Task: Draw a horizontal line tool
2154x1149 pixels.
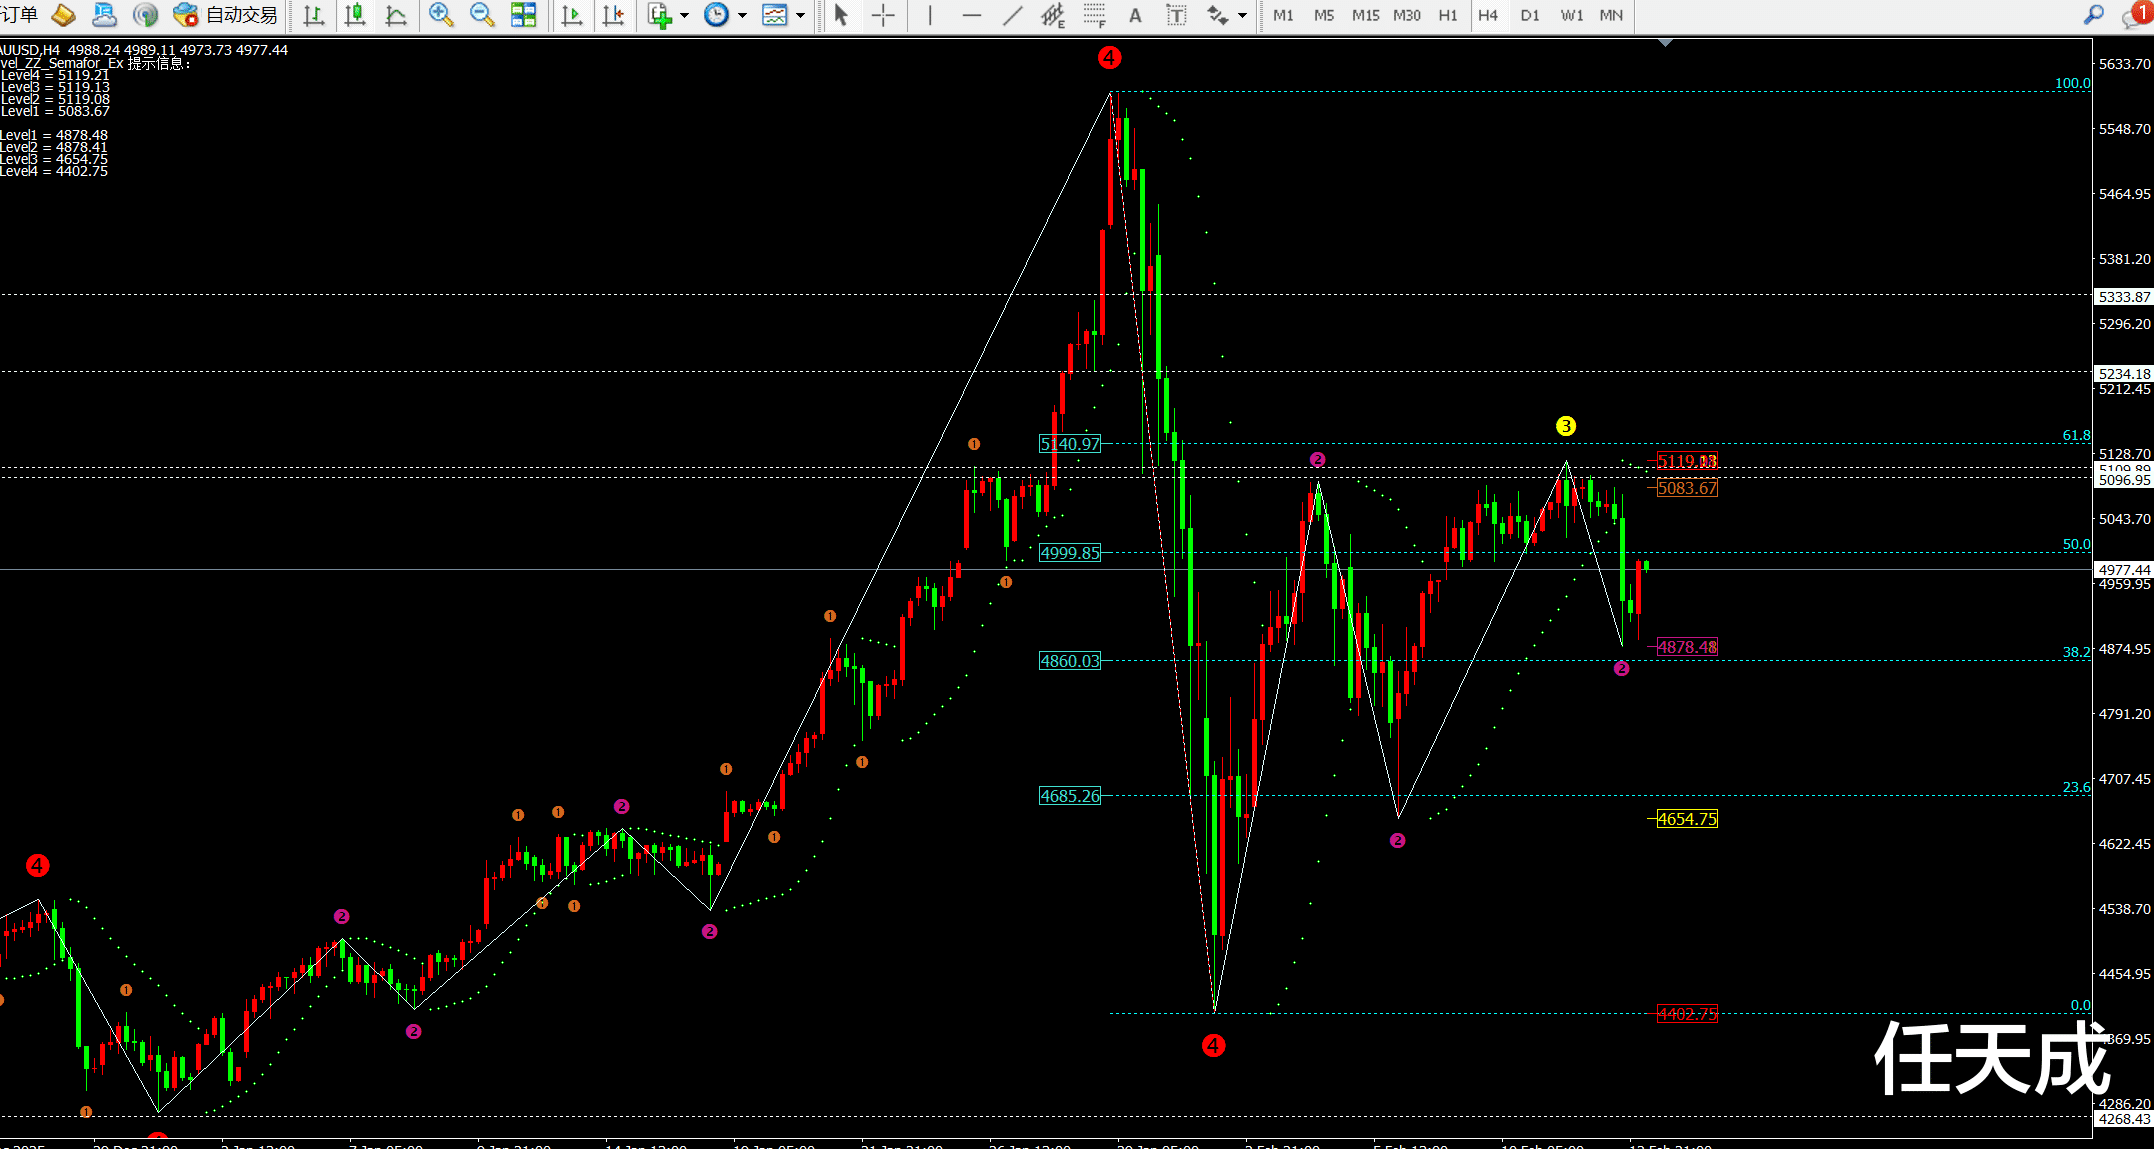Action: click(x=971, y=15)
